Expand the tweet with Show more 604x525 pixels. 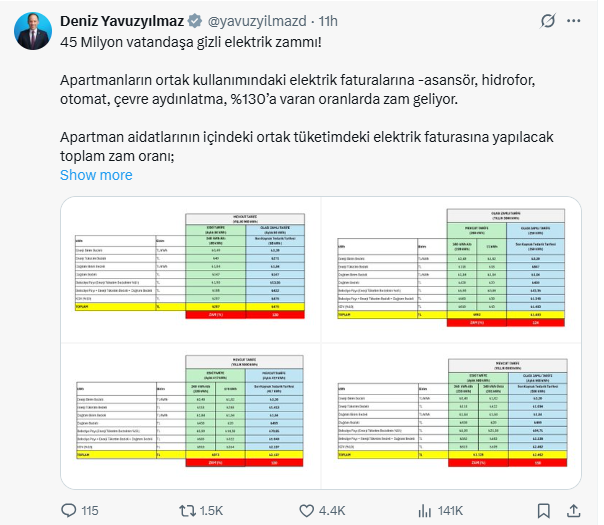(96, 175)
